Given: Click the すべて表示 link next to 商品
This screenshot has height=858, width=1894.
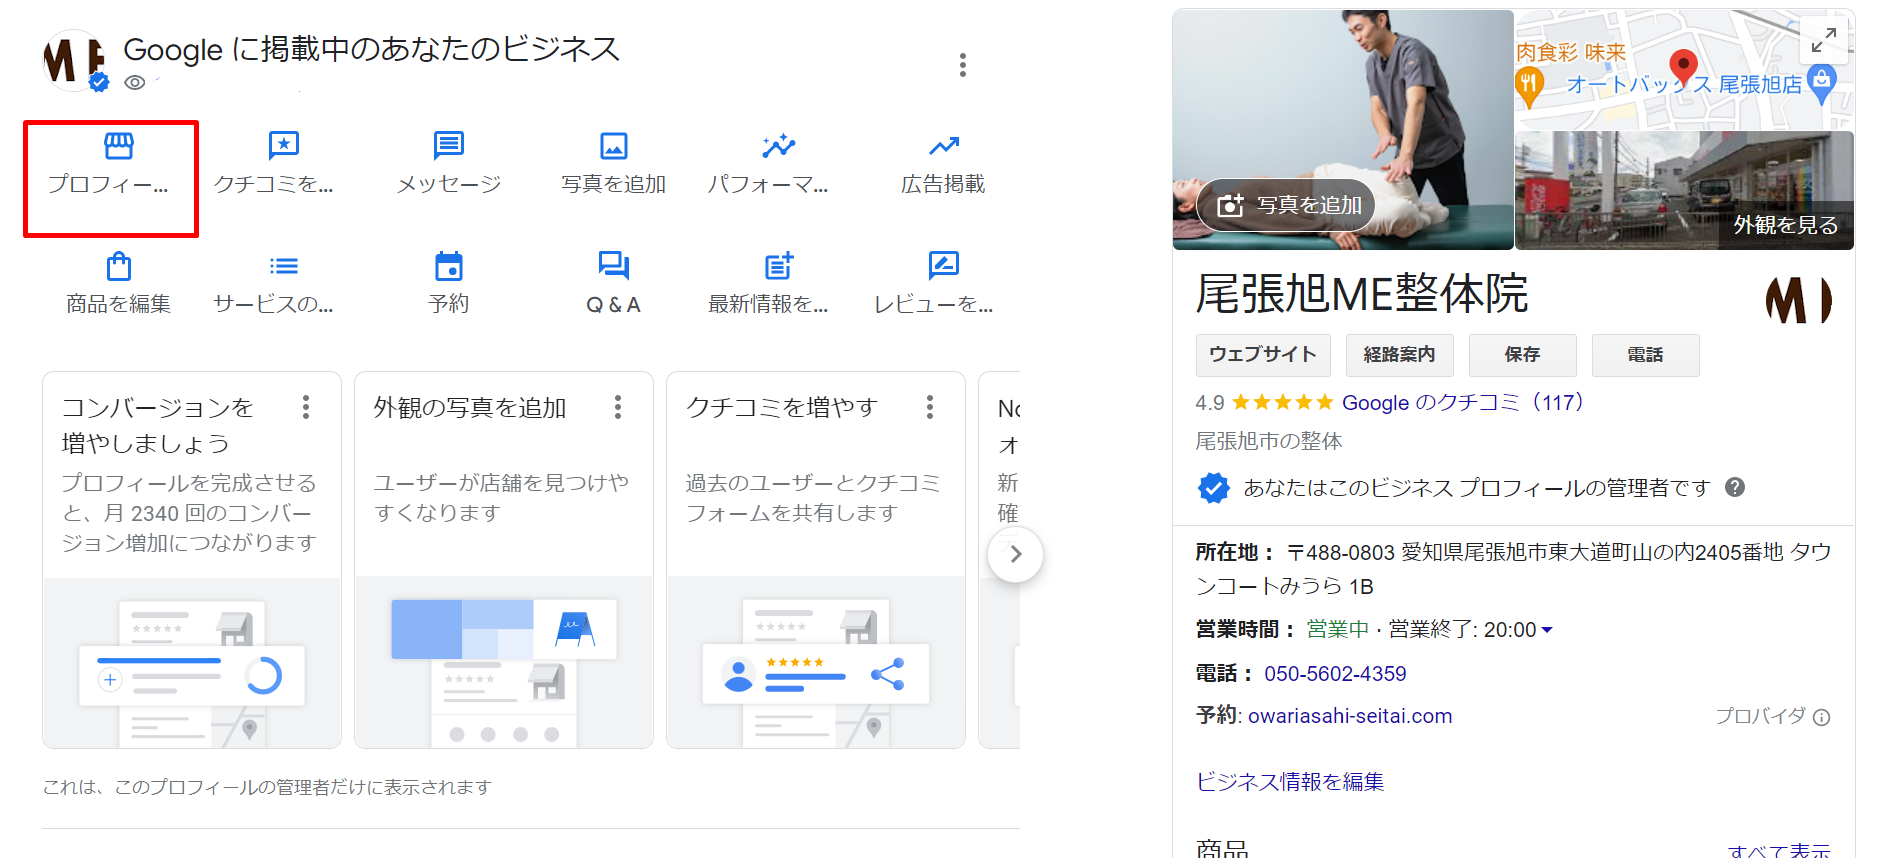Looking at the screenshot, I should [x=1779, y=851].
